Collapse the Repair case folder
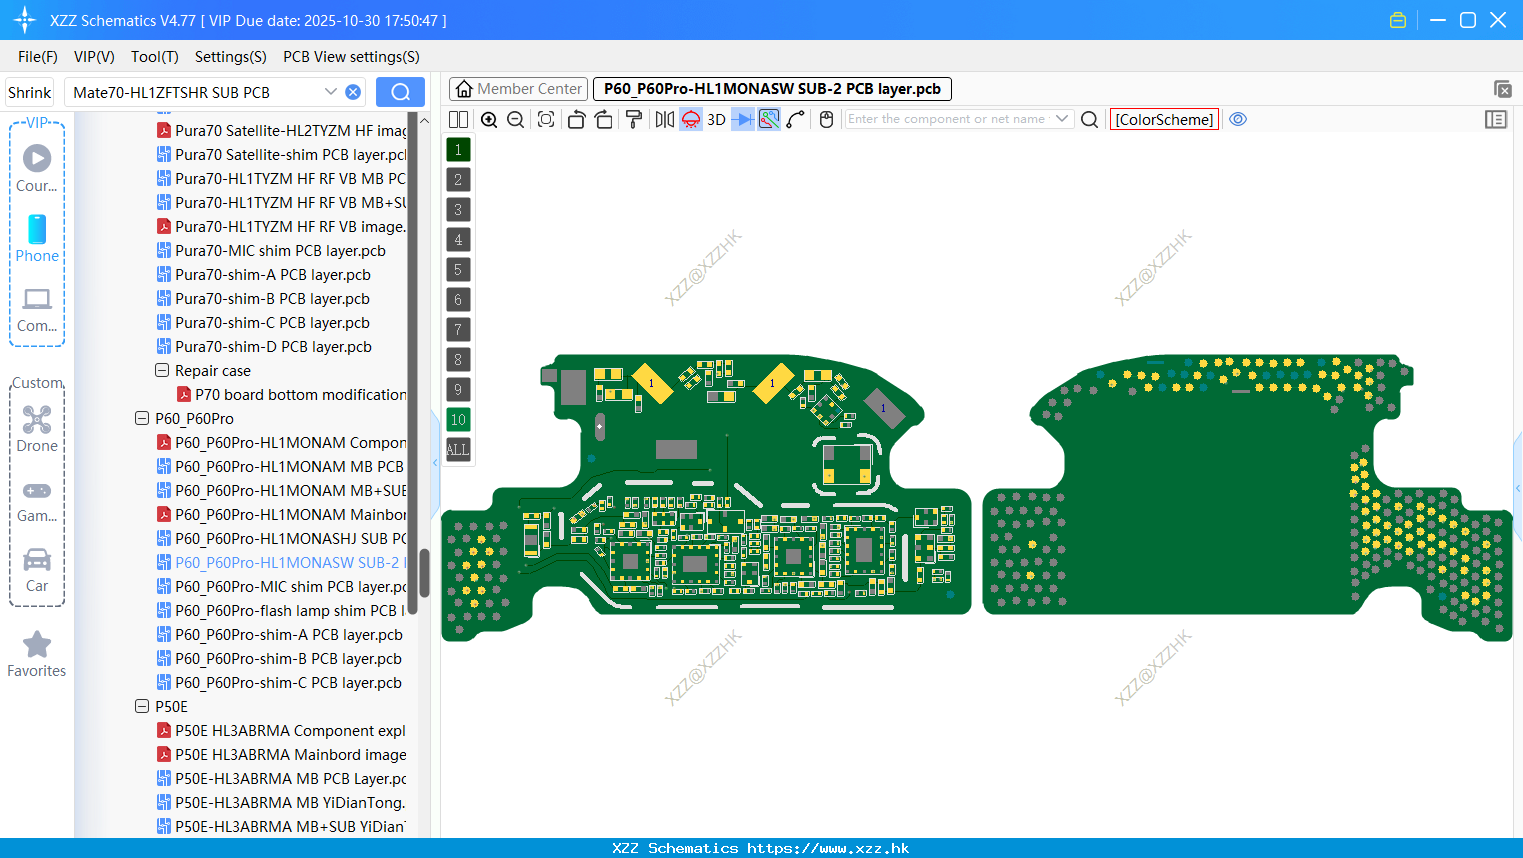The image size is (1523, 858). tap(162, 370)
